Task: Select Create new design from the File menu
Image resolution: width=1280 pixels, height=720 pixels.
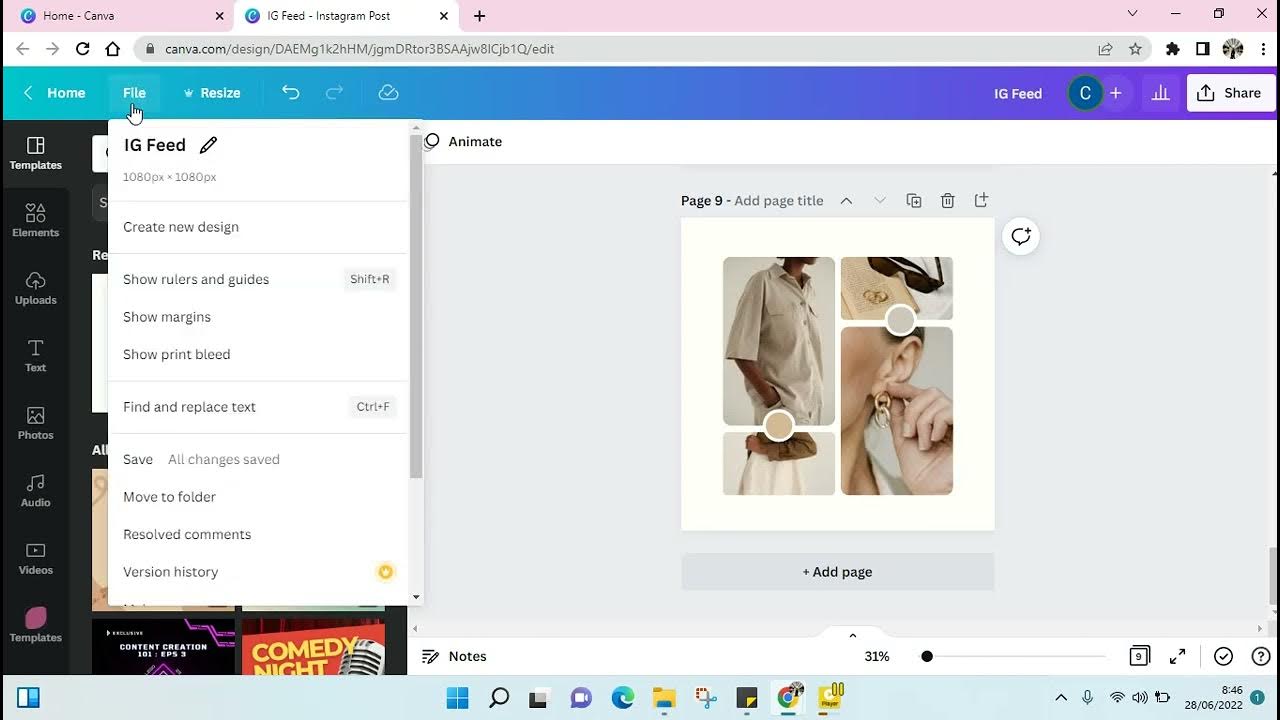Action: coord(181,227)
